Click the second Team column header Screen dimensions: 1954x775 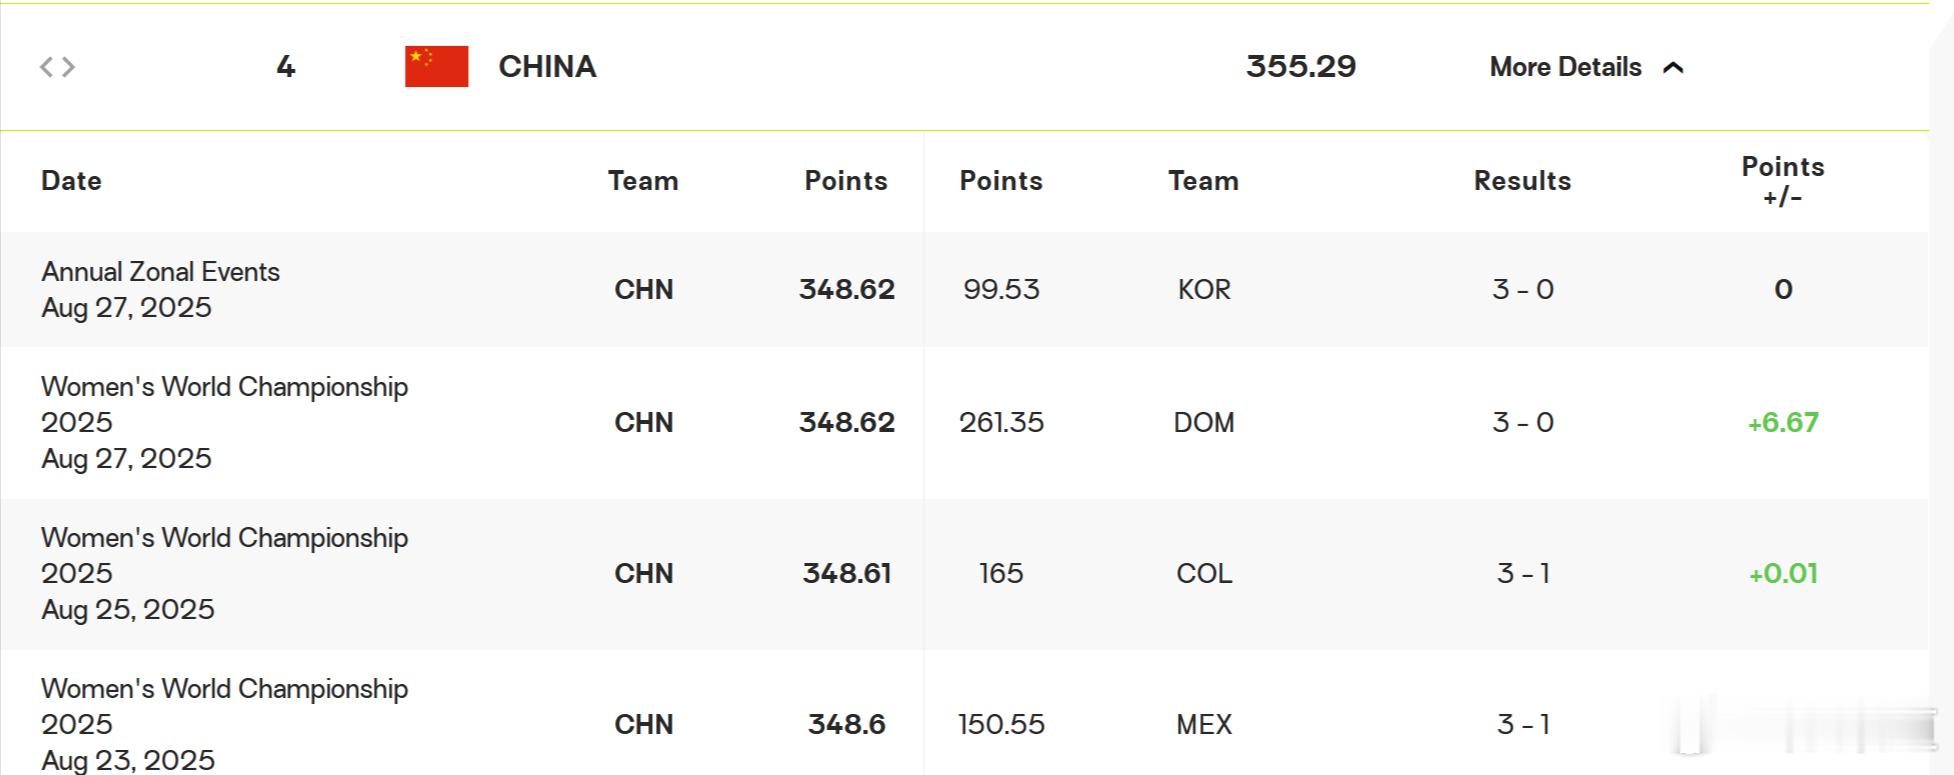(1203, 181)
